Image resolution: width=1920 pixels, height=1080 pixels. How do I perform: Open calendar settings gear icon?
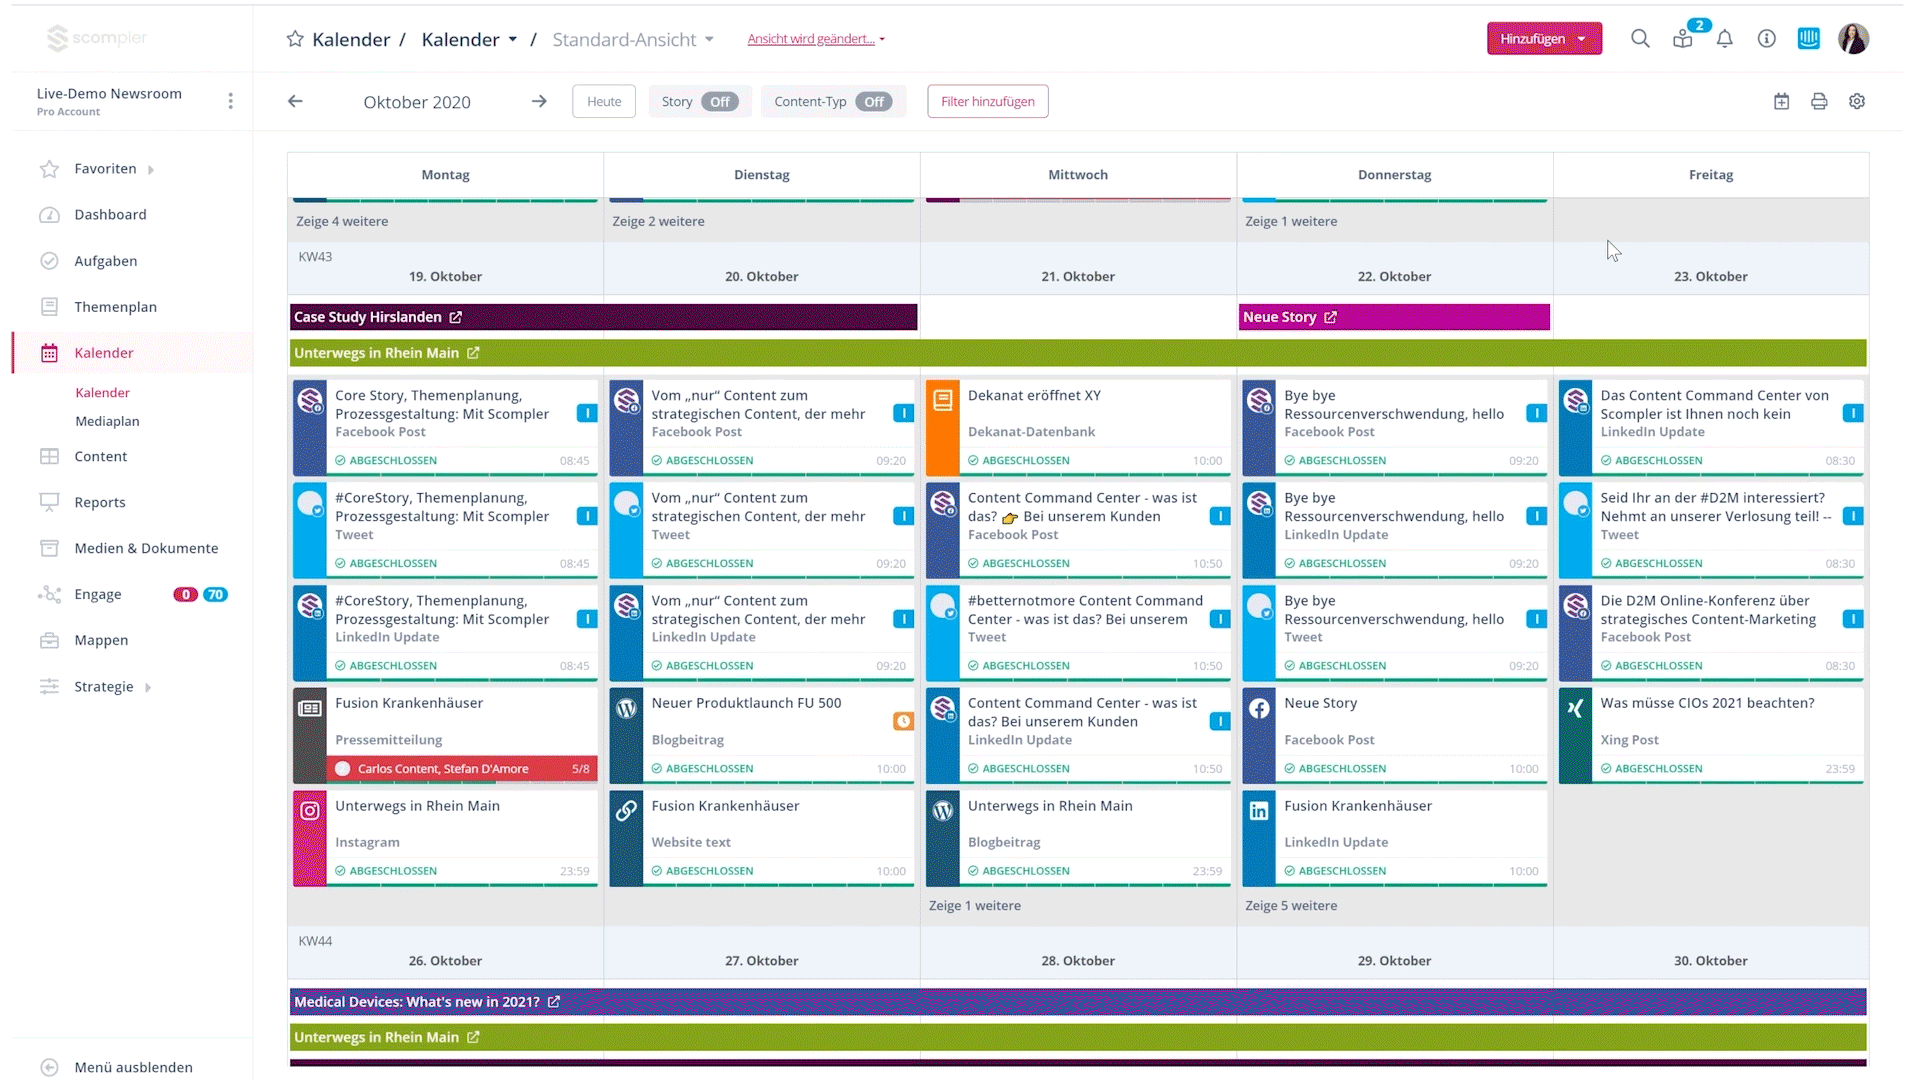point(1857,102)
